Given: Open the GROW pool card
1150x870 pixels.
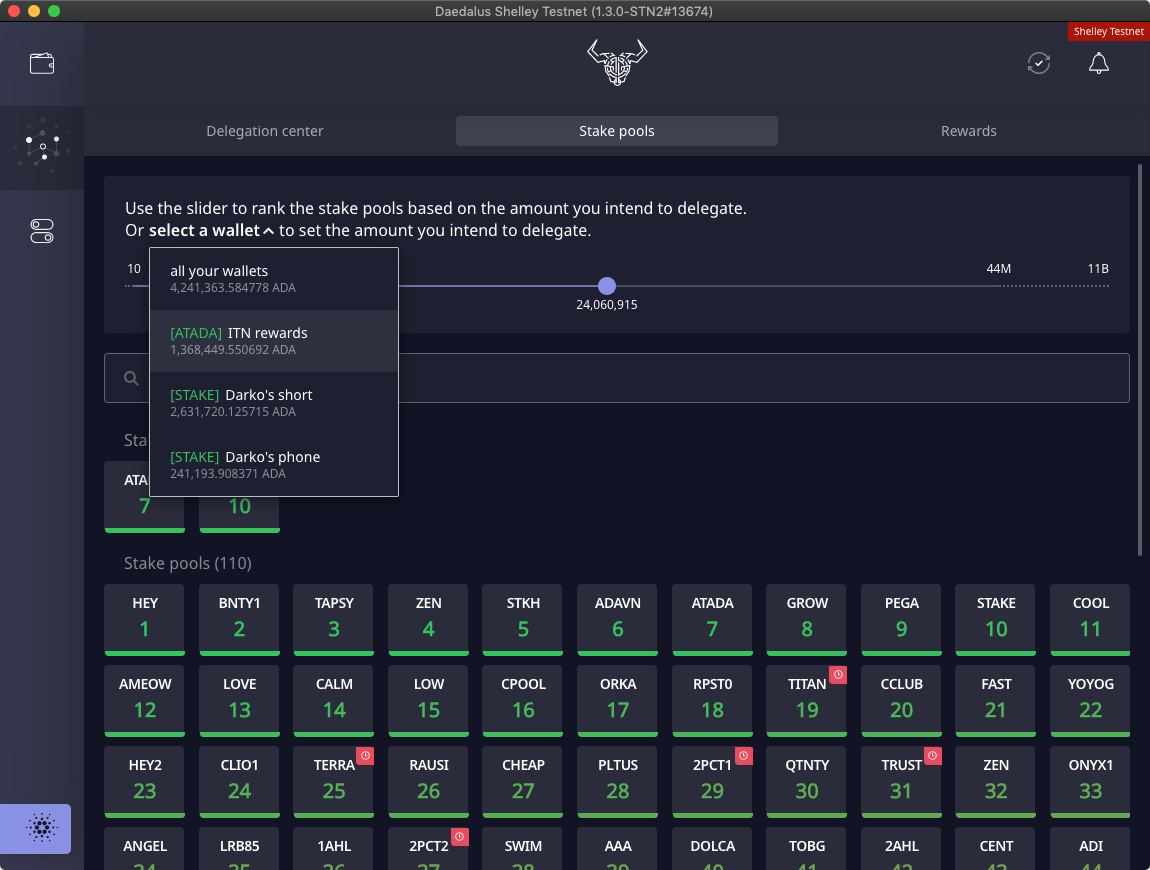Looking at the screenshot, I should [807, 620].
